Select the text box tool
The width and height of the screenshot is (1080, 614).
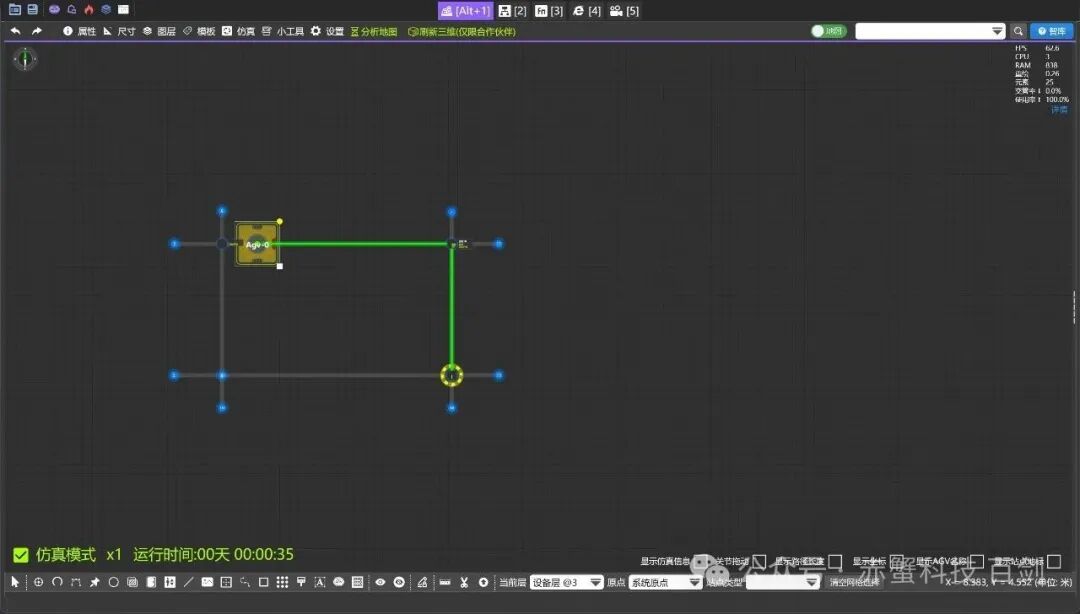tap(320, 582)
